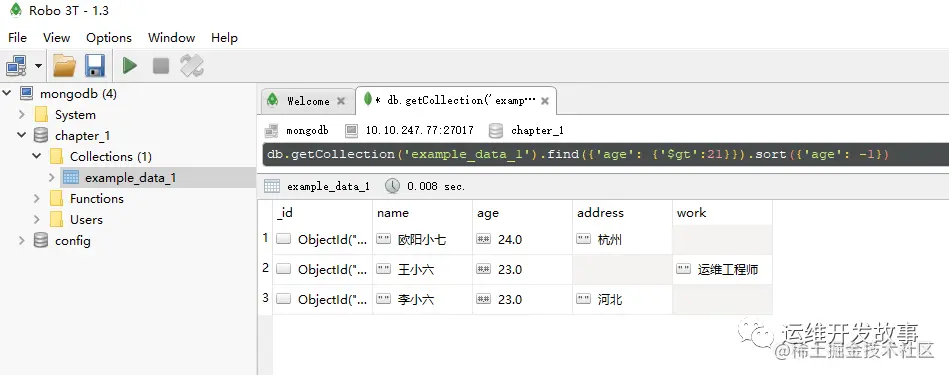Click the 0.008 sec. execution time

tap(436, 186)
